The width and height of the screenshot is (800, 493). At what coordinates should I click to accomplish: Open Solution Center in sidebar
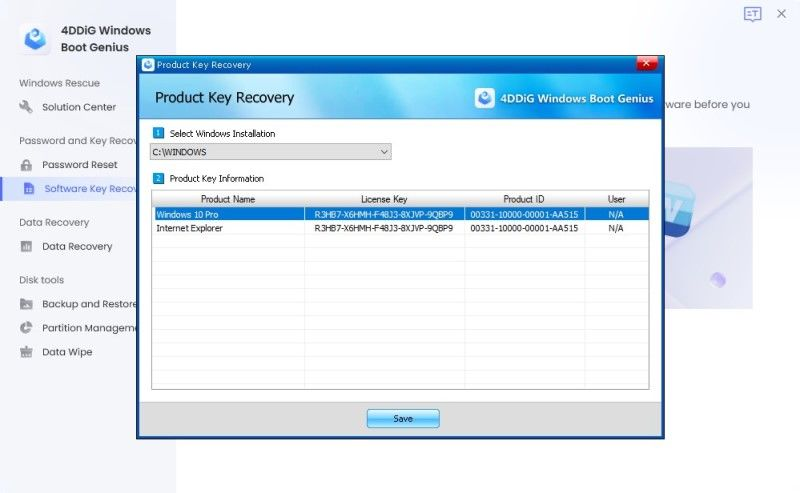point(79,107)
